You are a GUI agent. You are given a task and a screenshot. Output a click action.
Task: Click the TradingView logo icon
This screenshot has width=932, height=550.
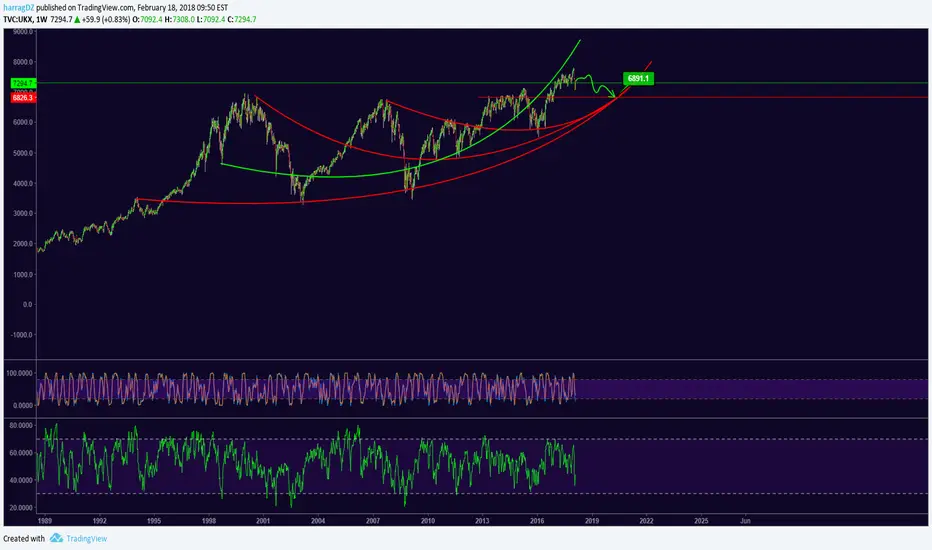56,538
